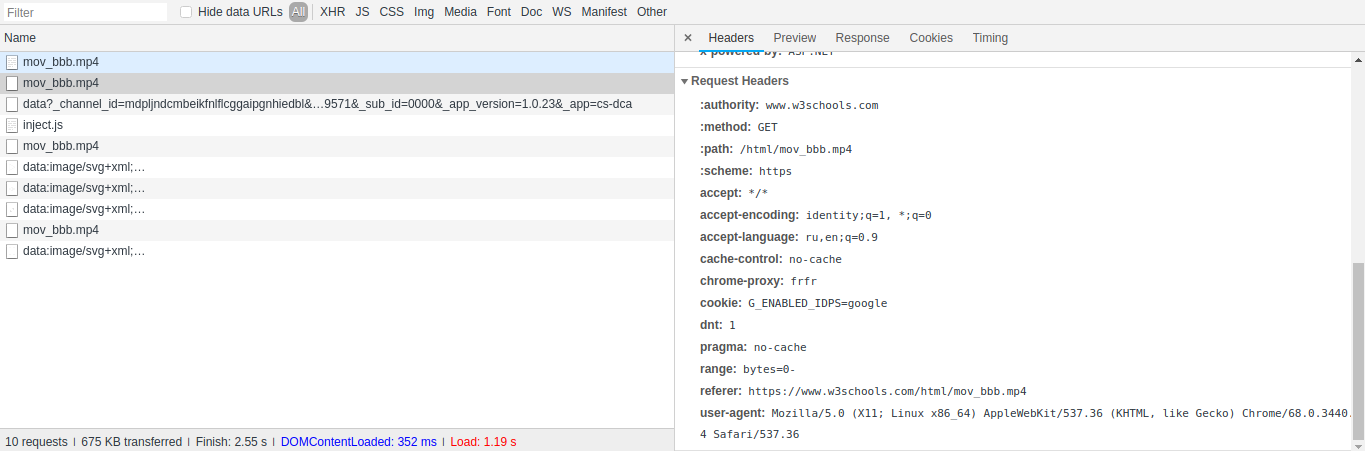Switch to the Preview tab

point(794,38)
